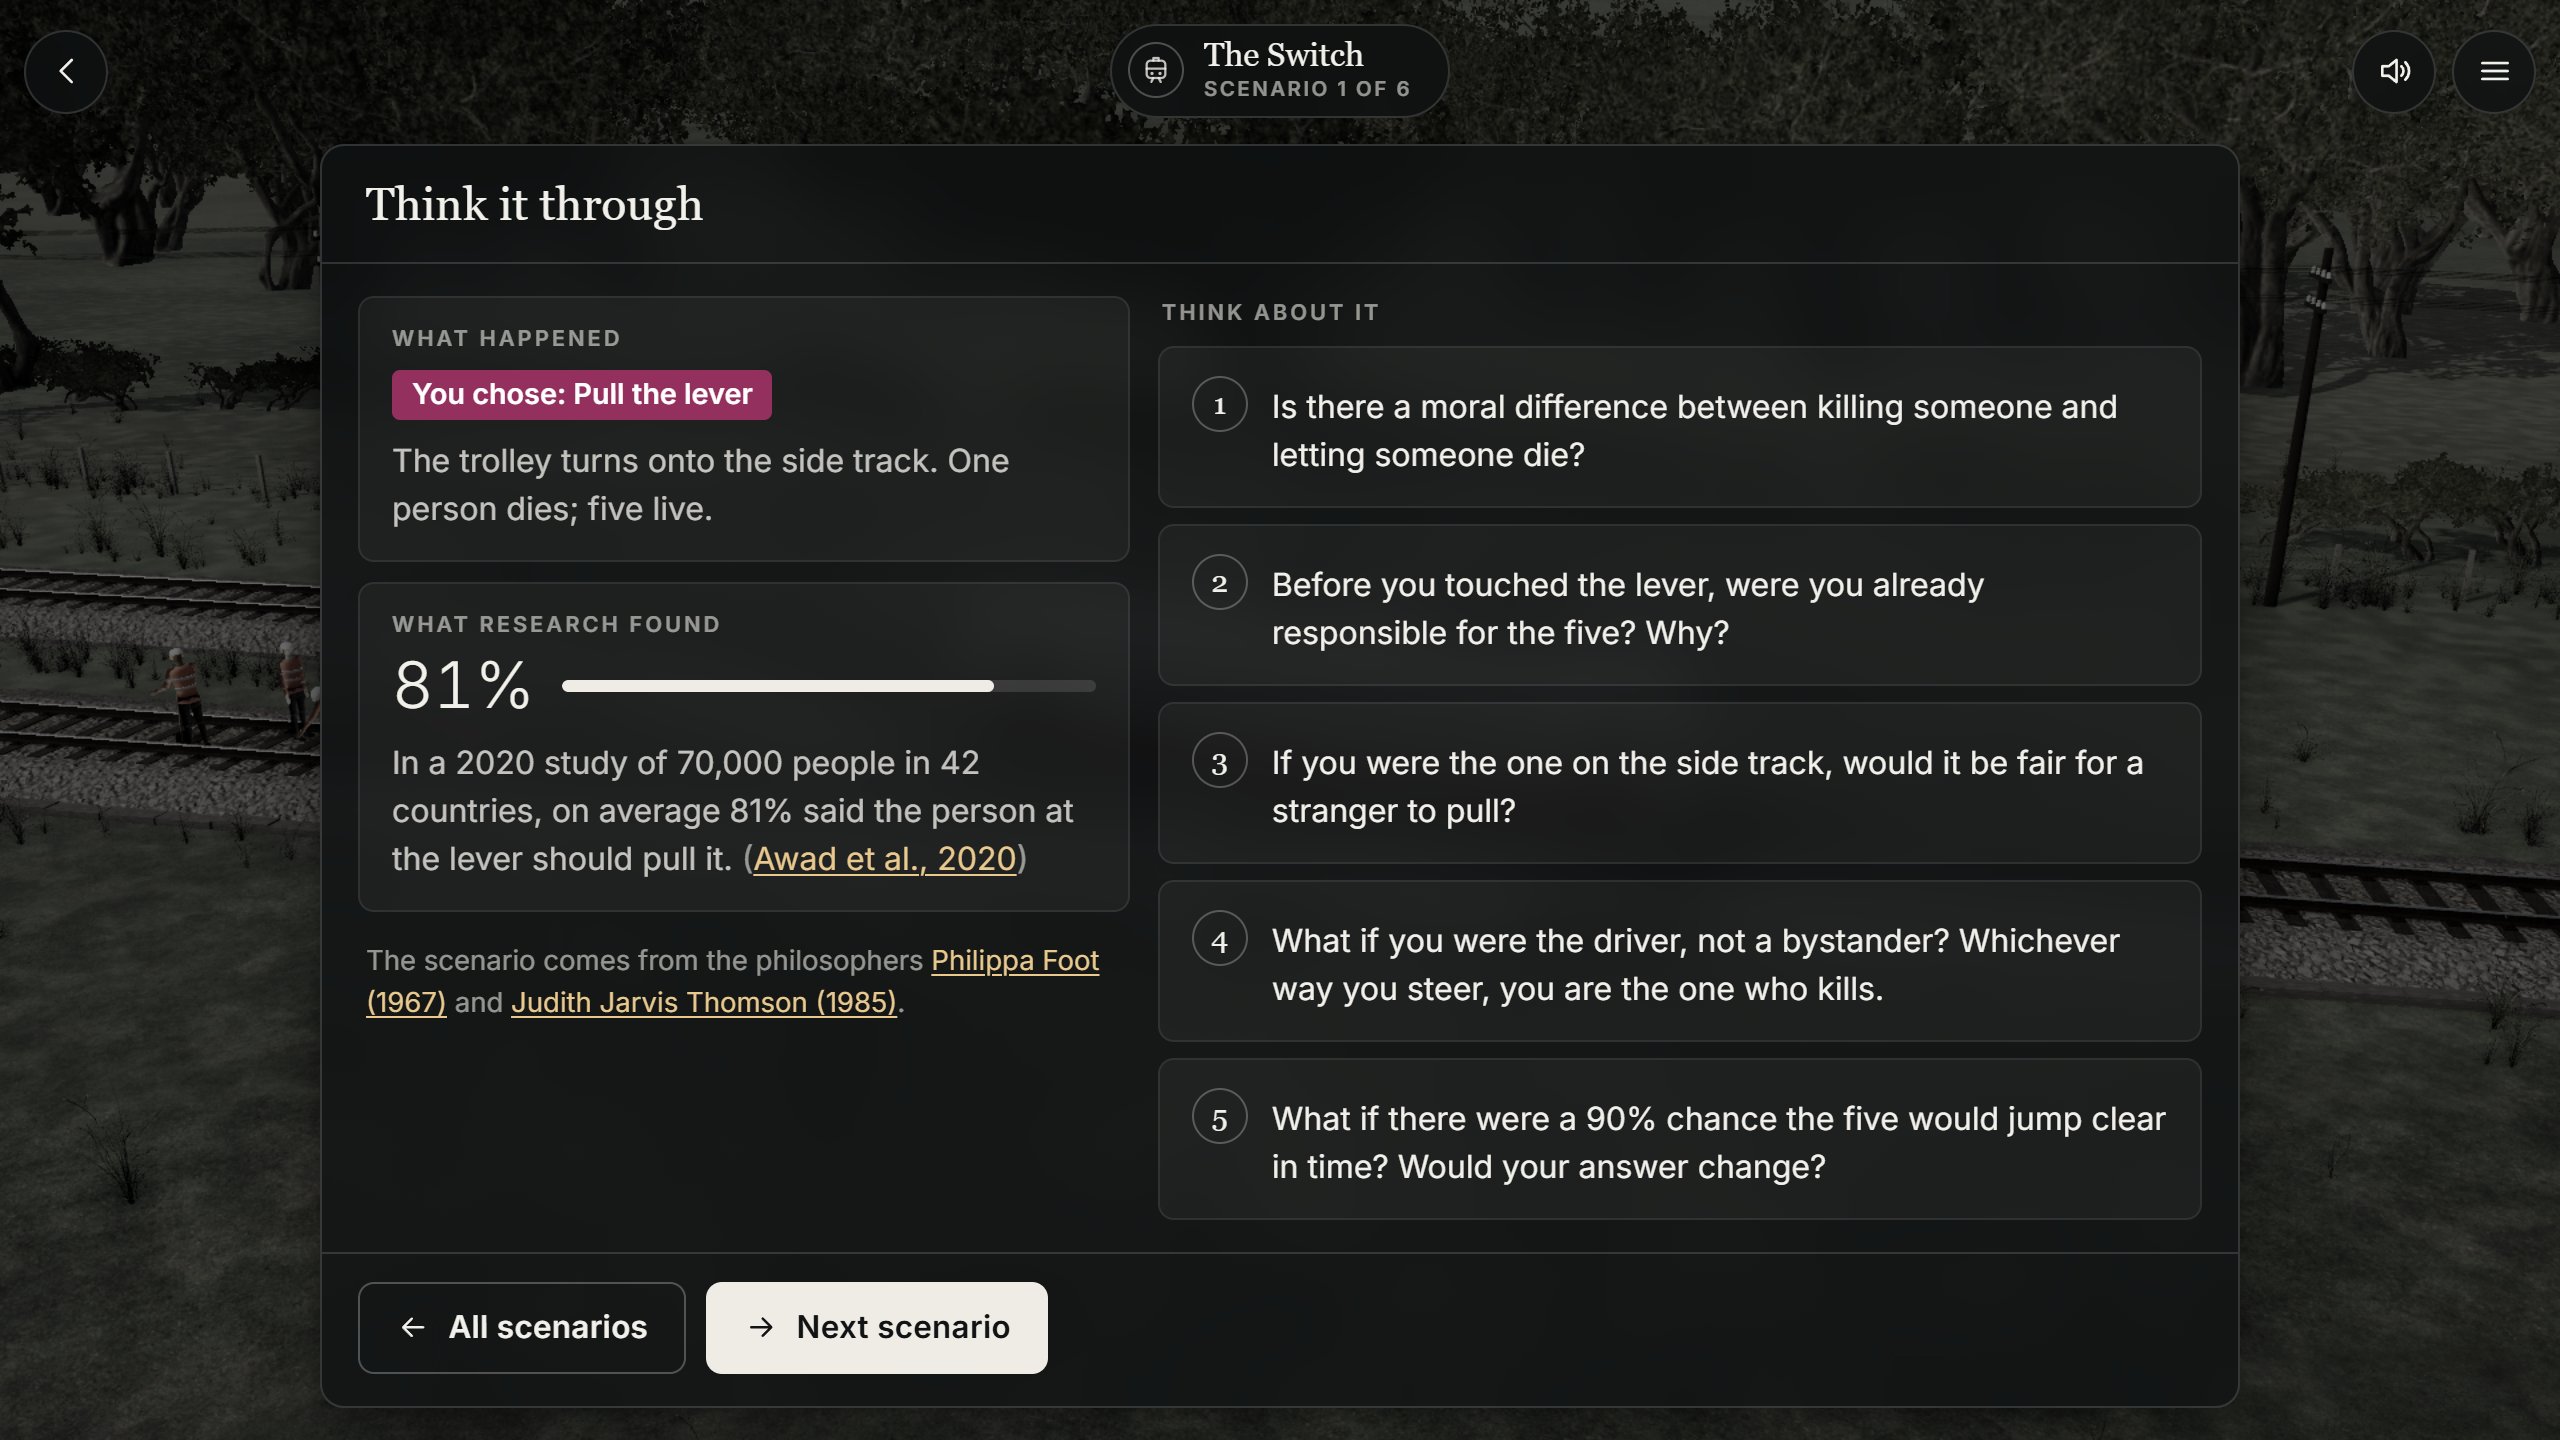Toggle the sound speaker icon
Image resolution: width=2560 pixels, height=1440 pixels.
coord(2394,71)
